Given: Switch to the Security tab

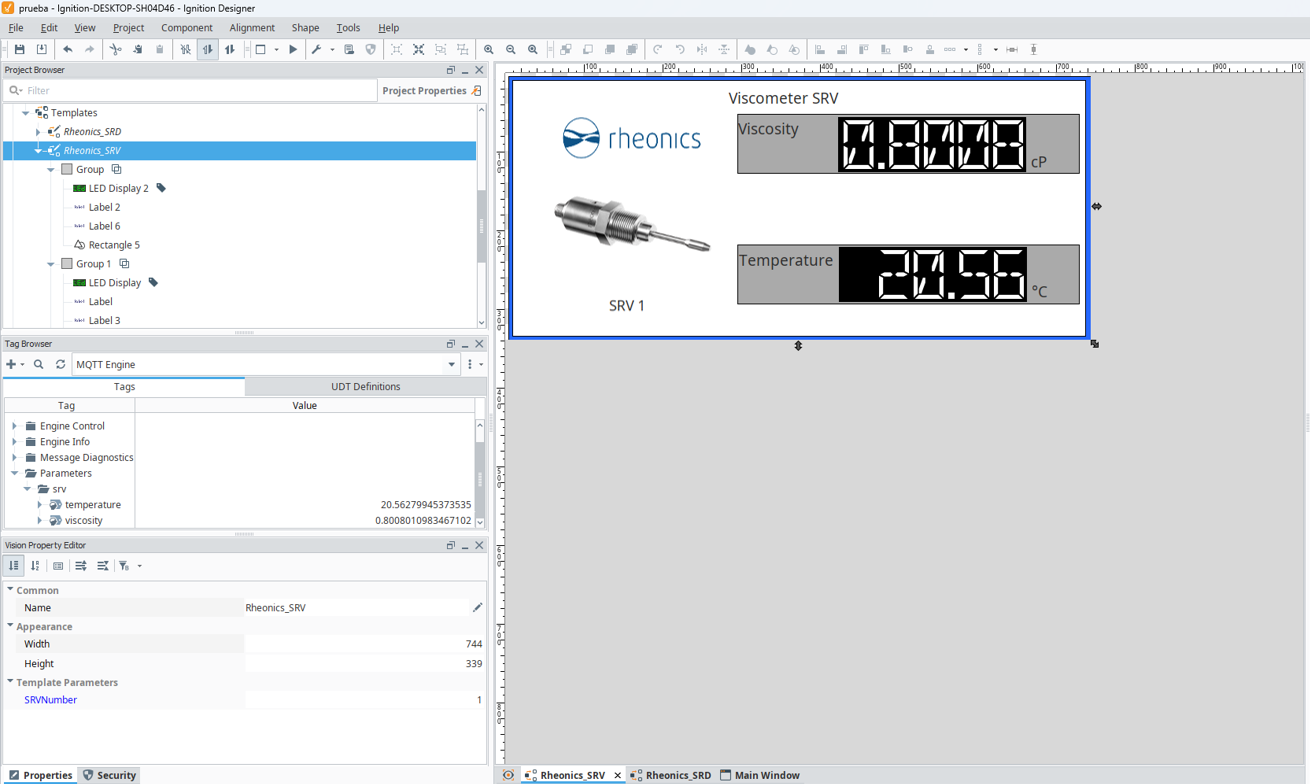Looking at the screenshot, I should tap(109, 775).
